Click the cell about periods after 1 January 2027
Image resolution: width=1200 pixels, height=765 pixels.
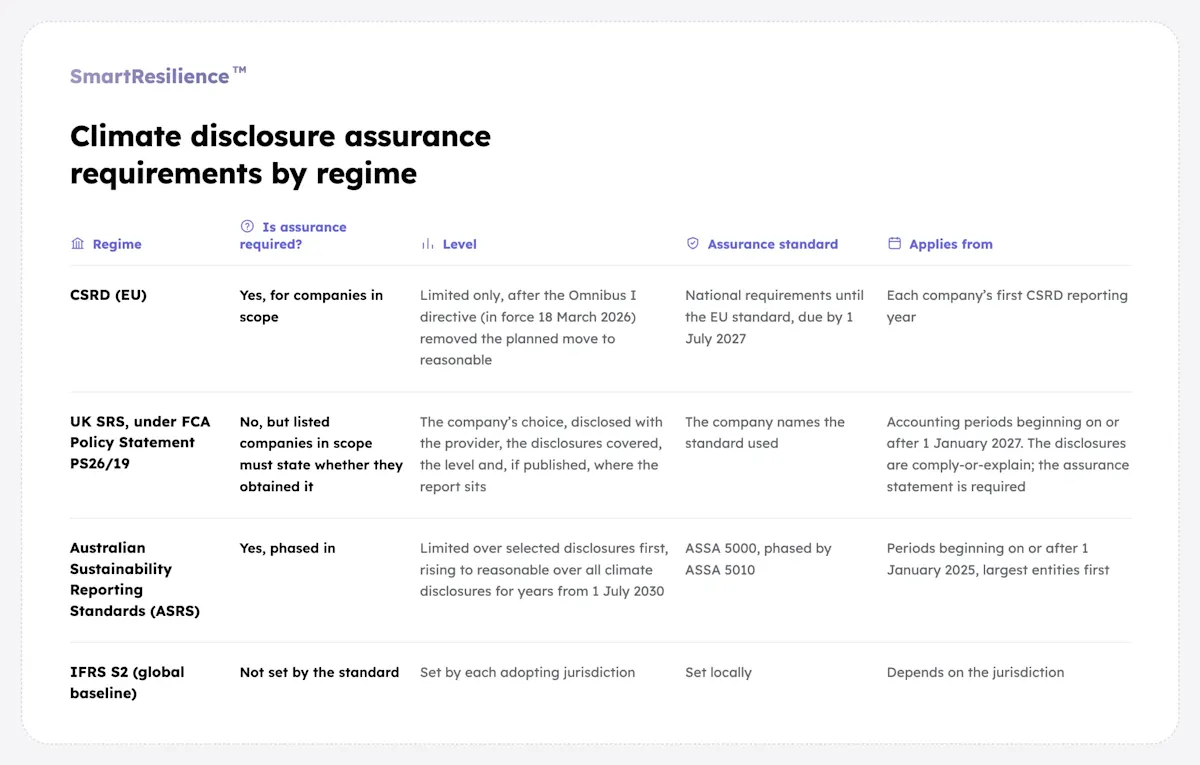1008,454
